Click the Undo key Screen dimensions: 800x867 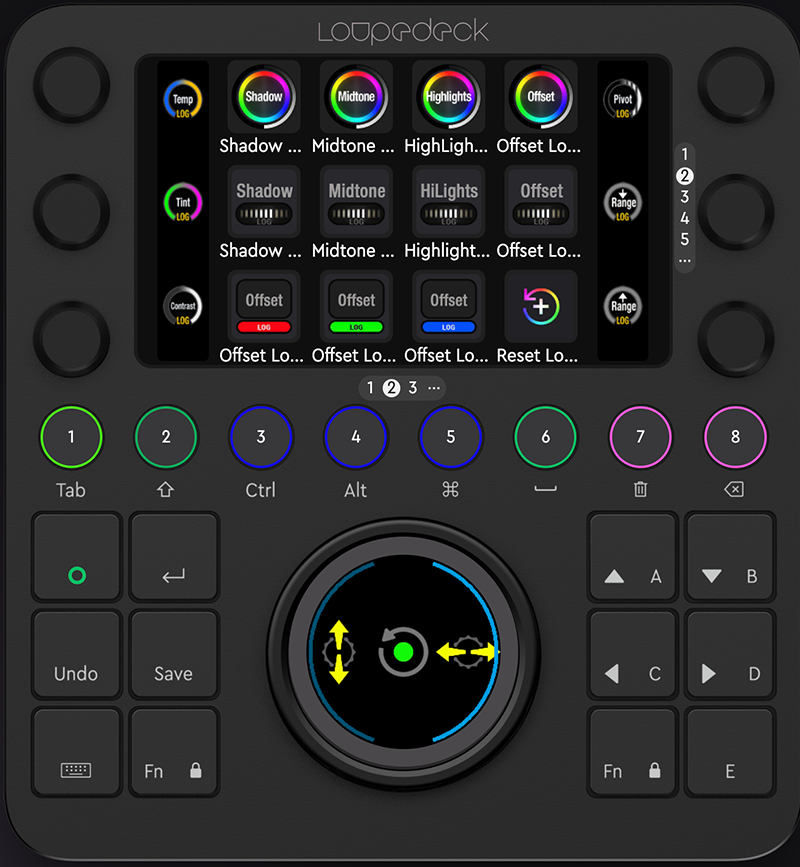[x=76, y=654]
